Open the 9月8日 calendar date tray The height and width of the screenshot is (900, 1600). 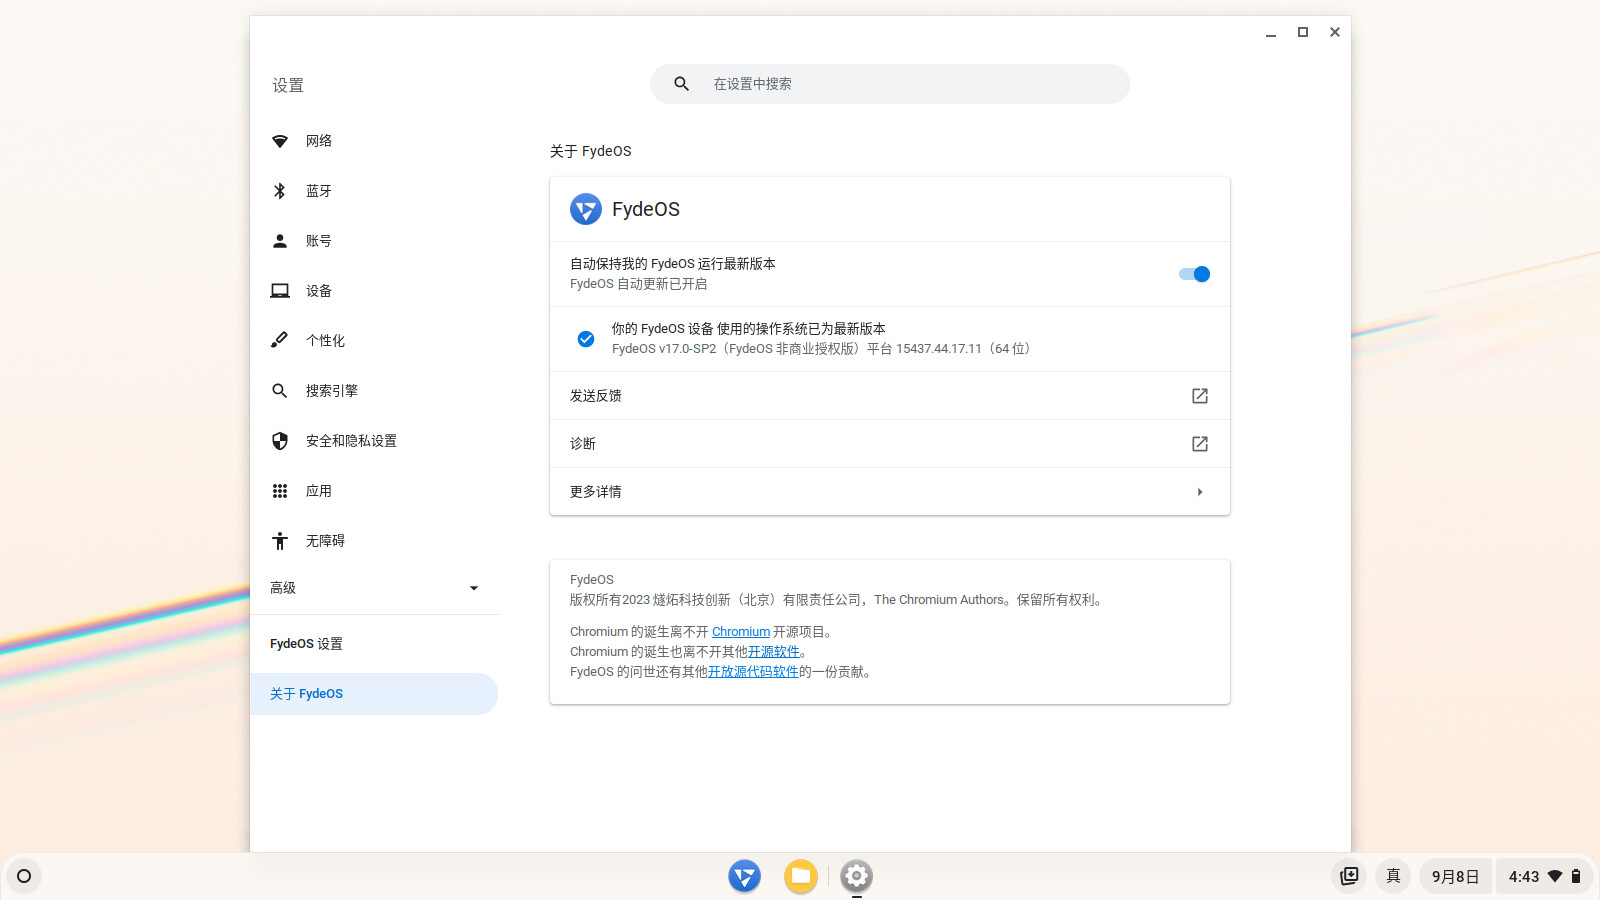[x=1455, y=876]
